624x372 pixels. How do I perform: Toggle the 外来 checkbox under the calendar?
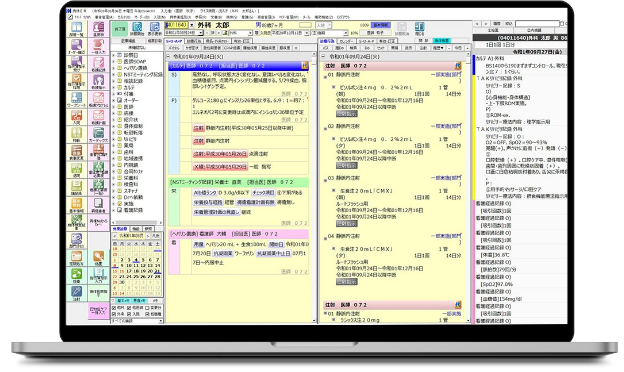(x=114, y=314)
